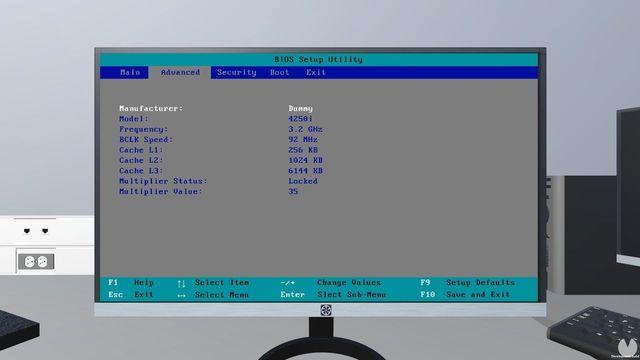The height and width of the screenshot is (360, 640).
Task: Click Esc Exit in the footer
Action: pos(131,294)
